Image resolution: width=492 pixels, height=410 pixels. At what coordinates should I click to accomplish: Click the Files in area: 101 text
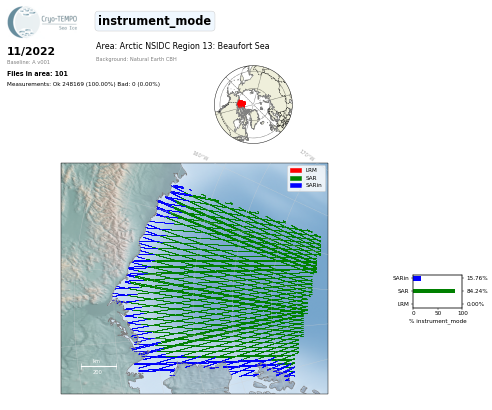(x=37, y=74)
